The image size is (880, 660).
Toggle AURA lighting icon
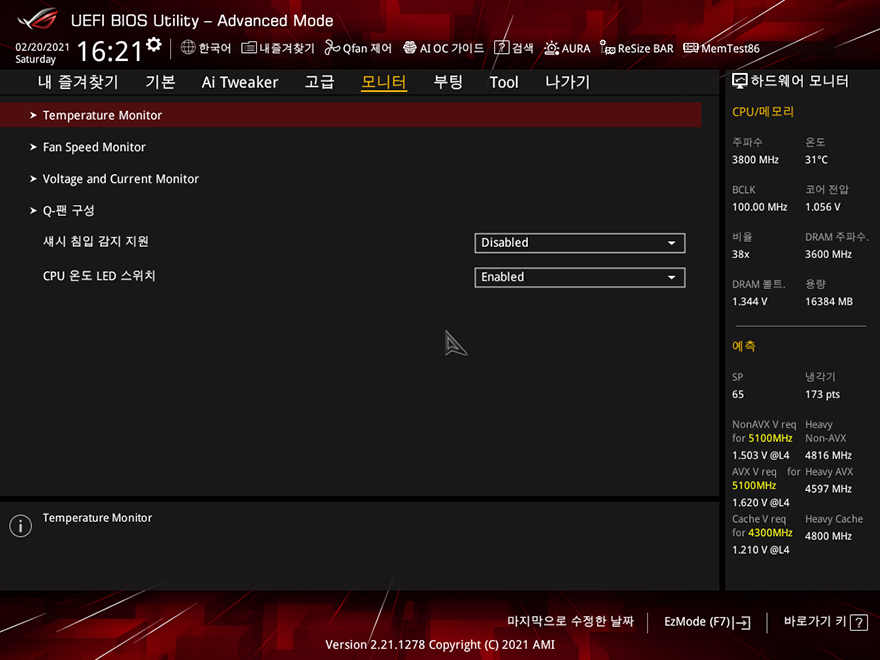(551, 48)
